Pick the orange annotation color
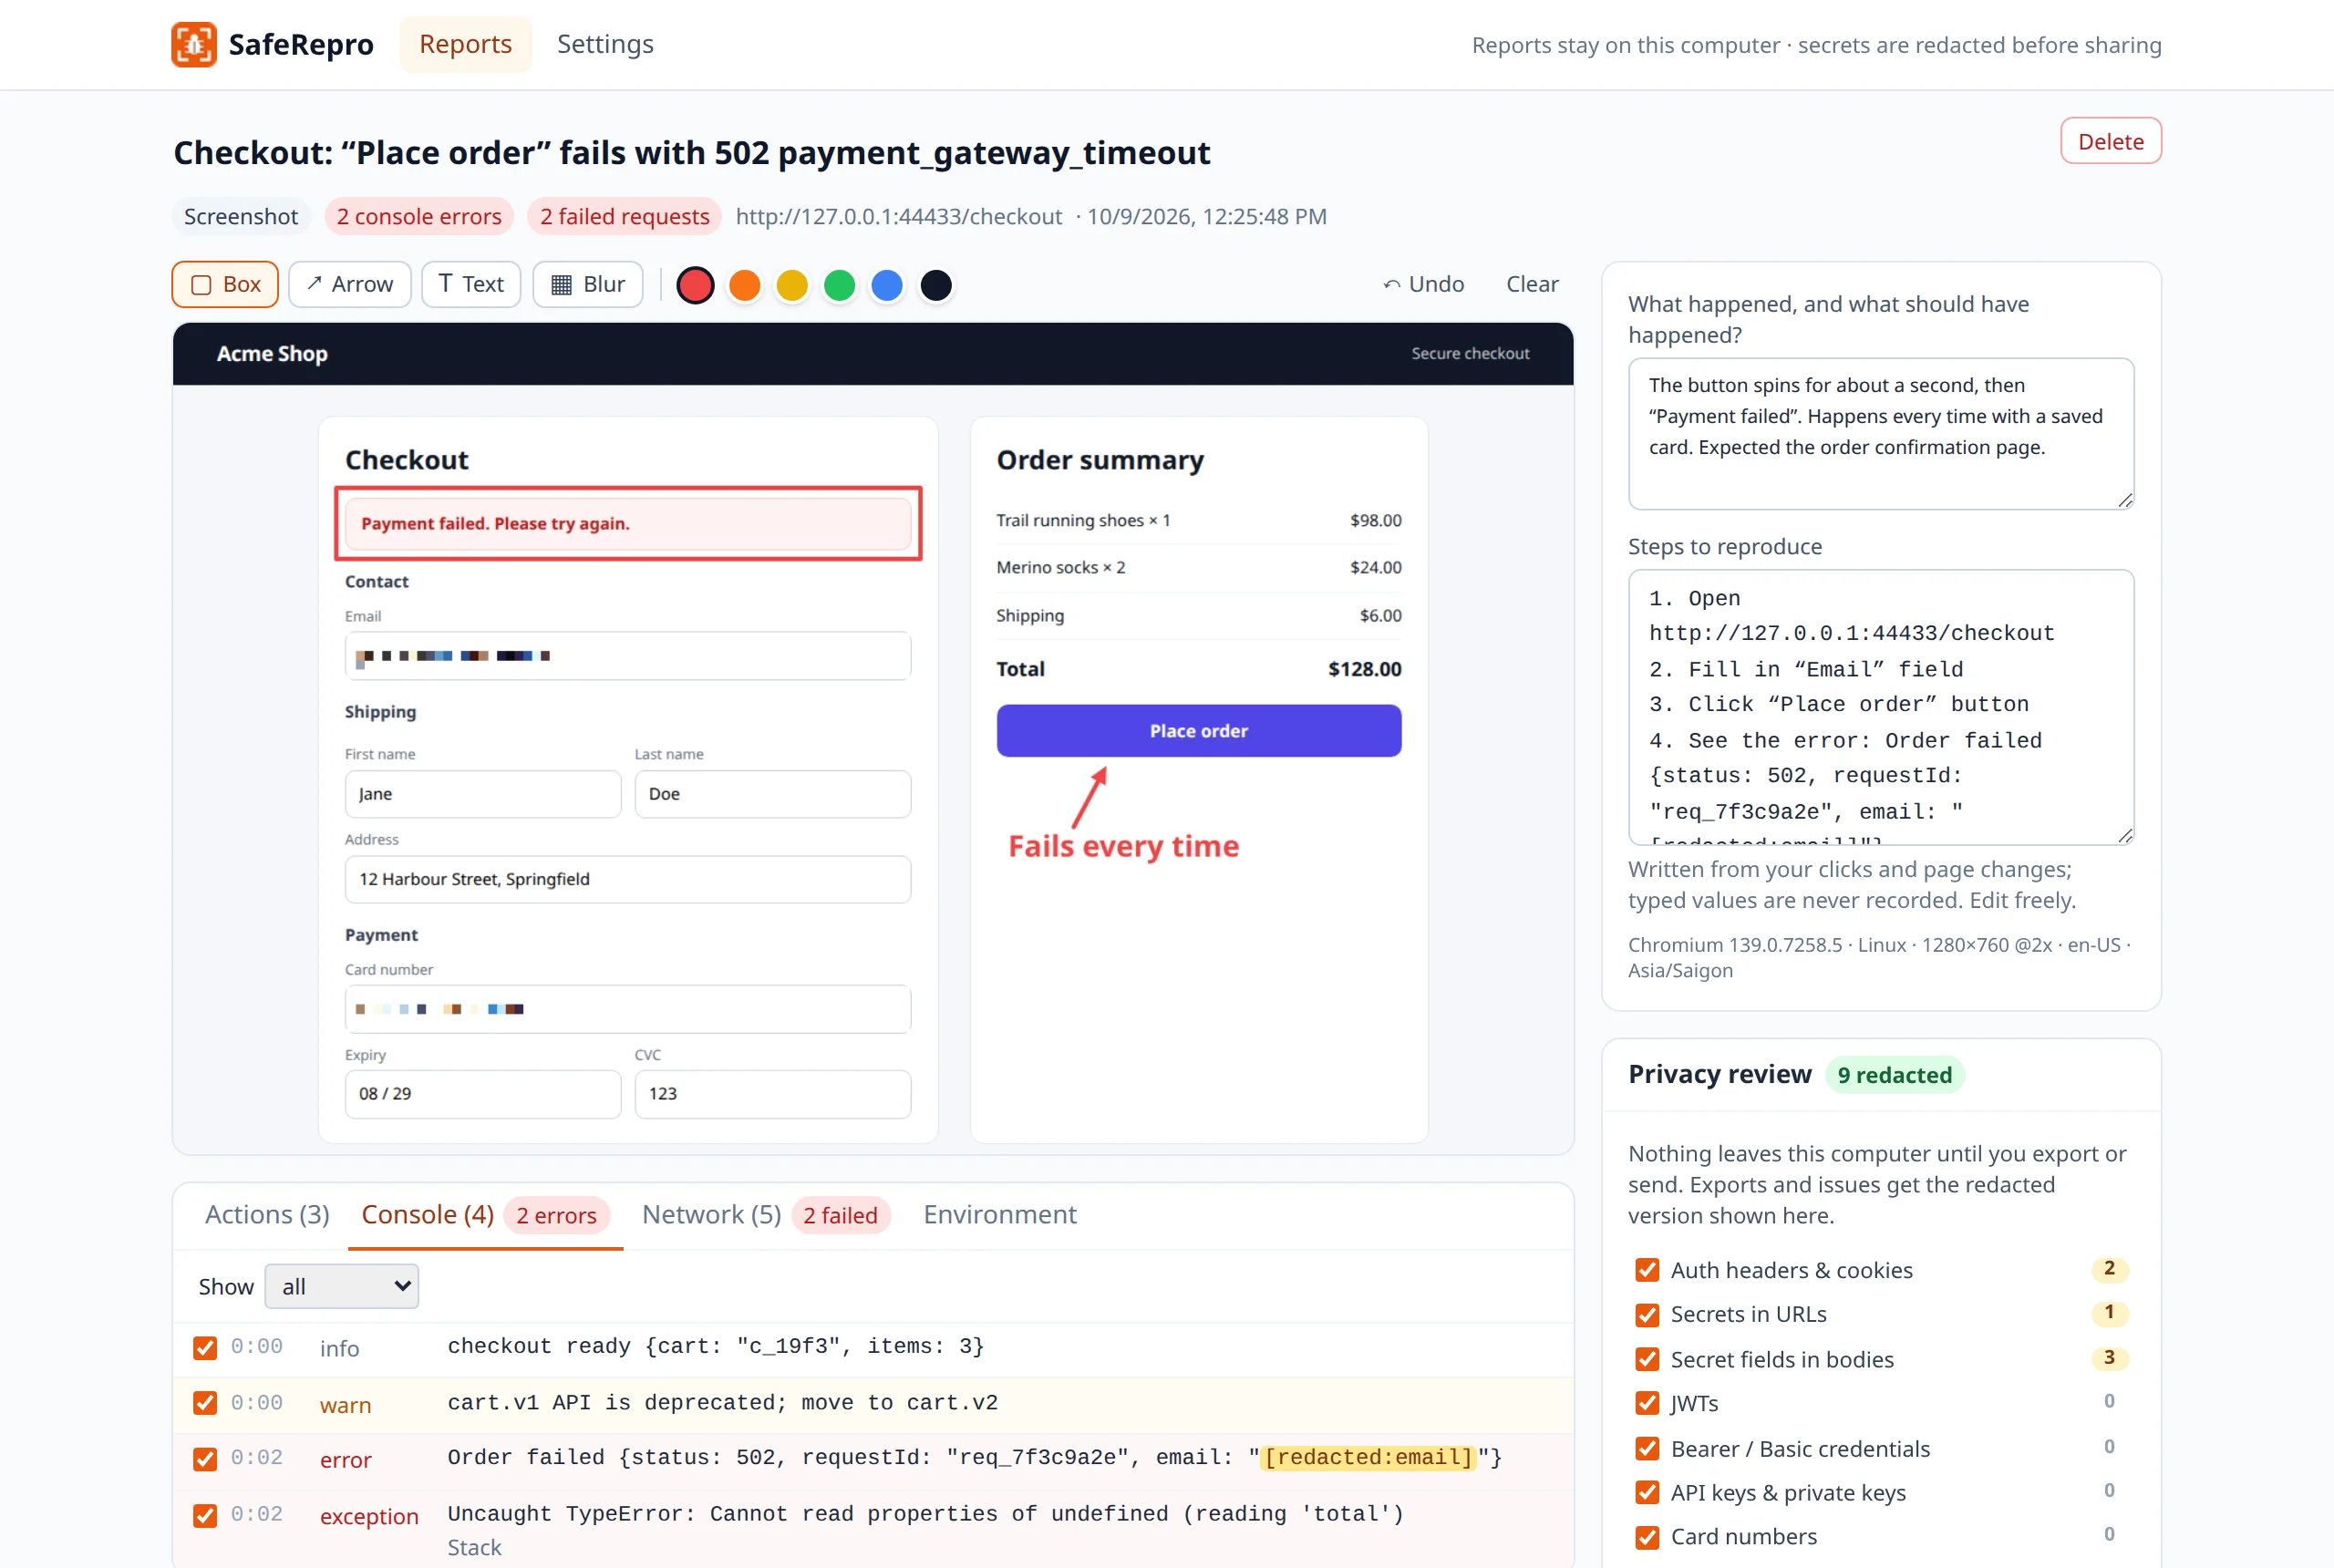Viewport: 2334px width, 1568px height. coord(744,285)
